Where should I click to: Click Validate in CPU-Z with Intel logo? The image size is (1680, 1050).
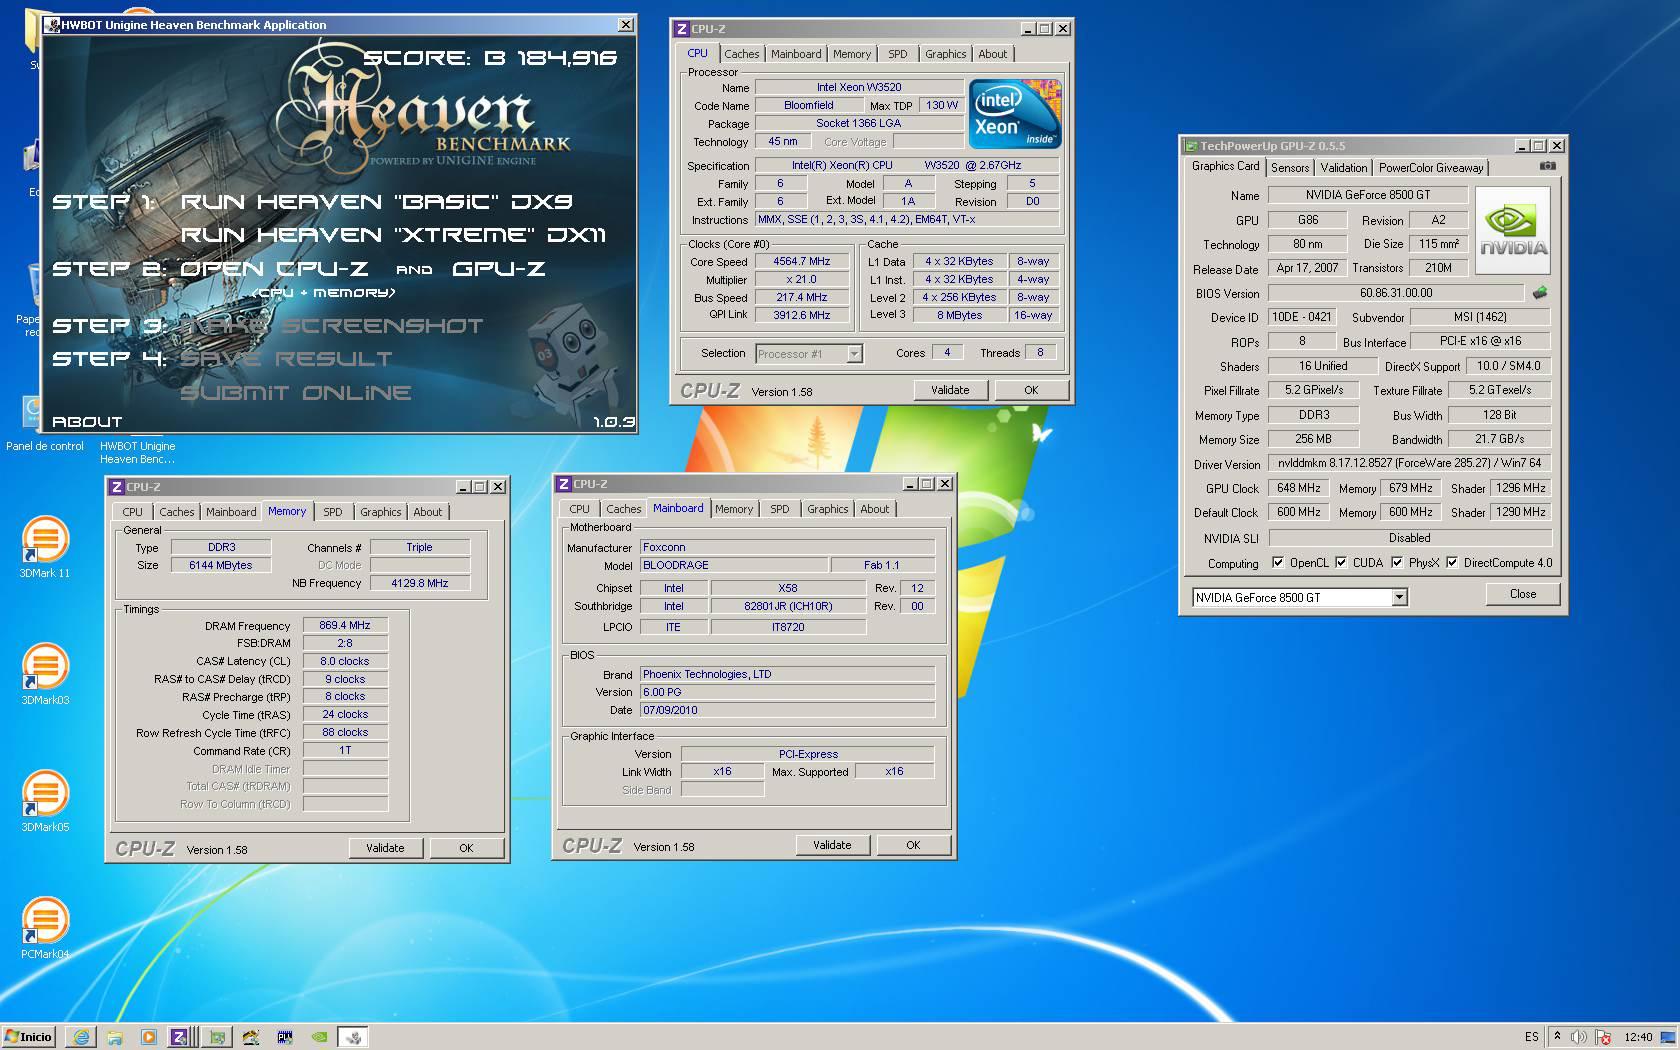[x=950, y=390]
